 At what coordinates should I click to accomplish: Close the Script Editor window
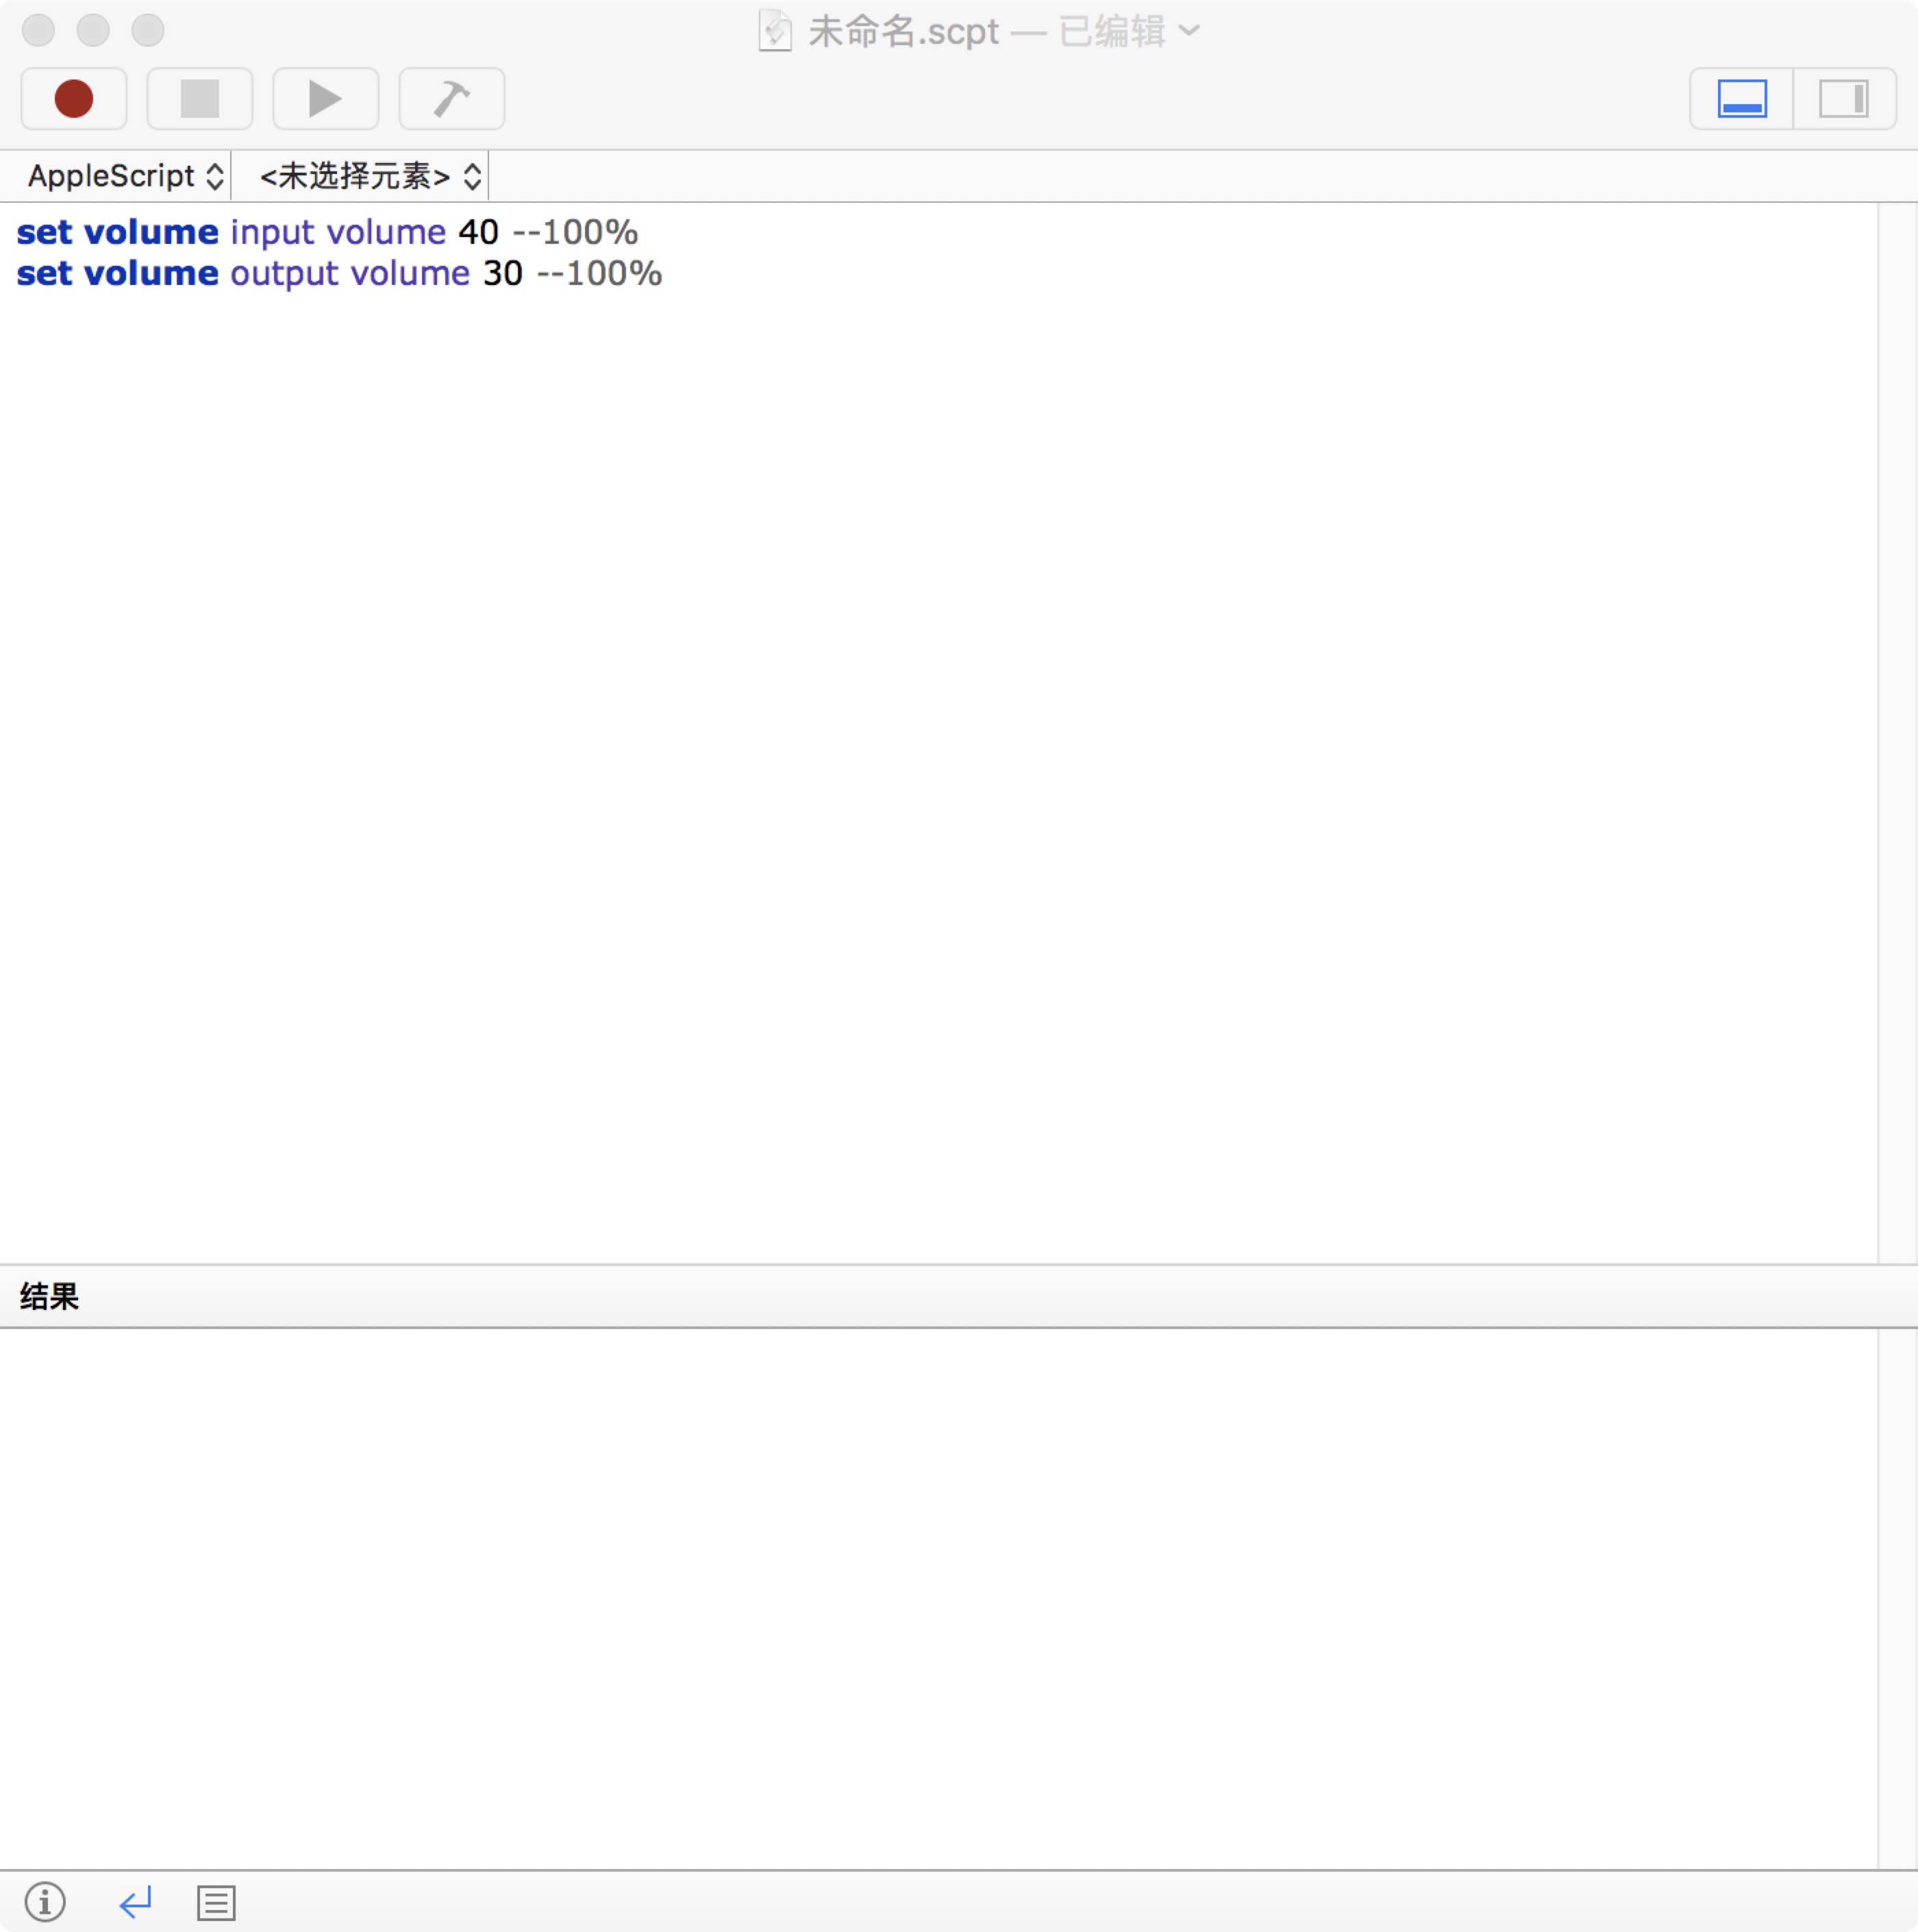(x=38, y=30)
